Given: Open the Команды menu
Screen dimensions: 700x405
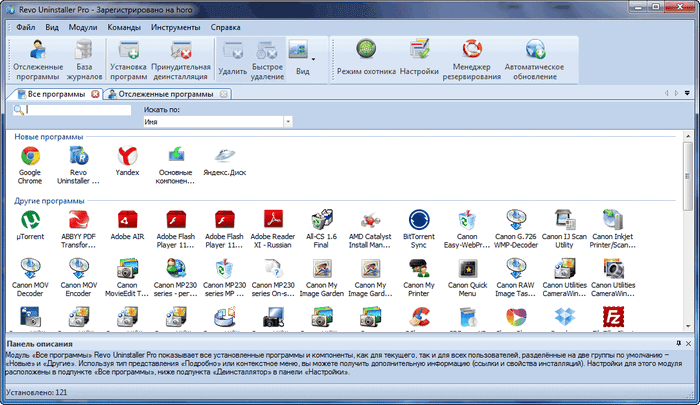Looking at the screenshot, I should point(124,27).
